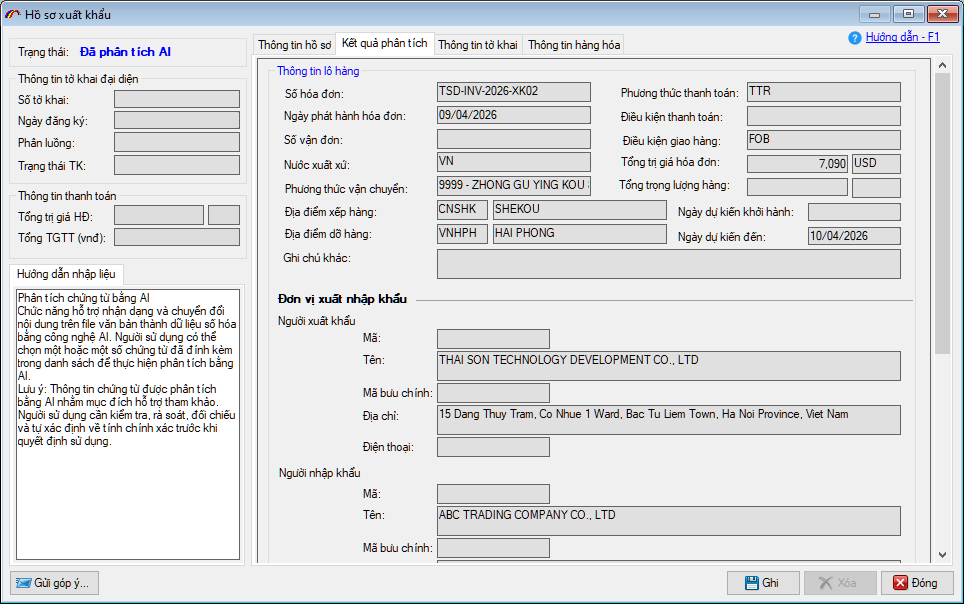Viewport: 964px width, 604px height.
Task: Select the Ngày dự kiến đến date field
Action: click(x=854, y=236)
